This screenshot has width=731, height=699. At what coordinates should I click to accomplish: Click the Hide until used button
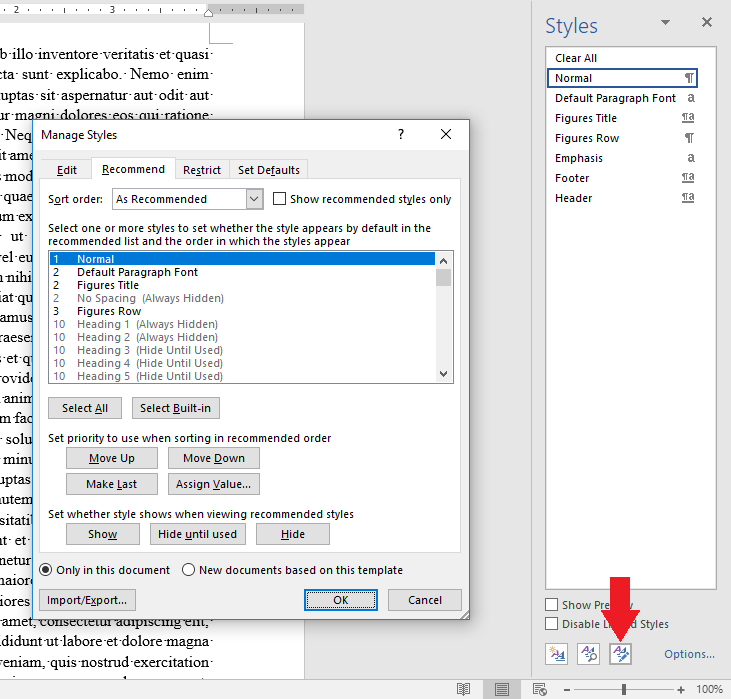tap(198, 534)
